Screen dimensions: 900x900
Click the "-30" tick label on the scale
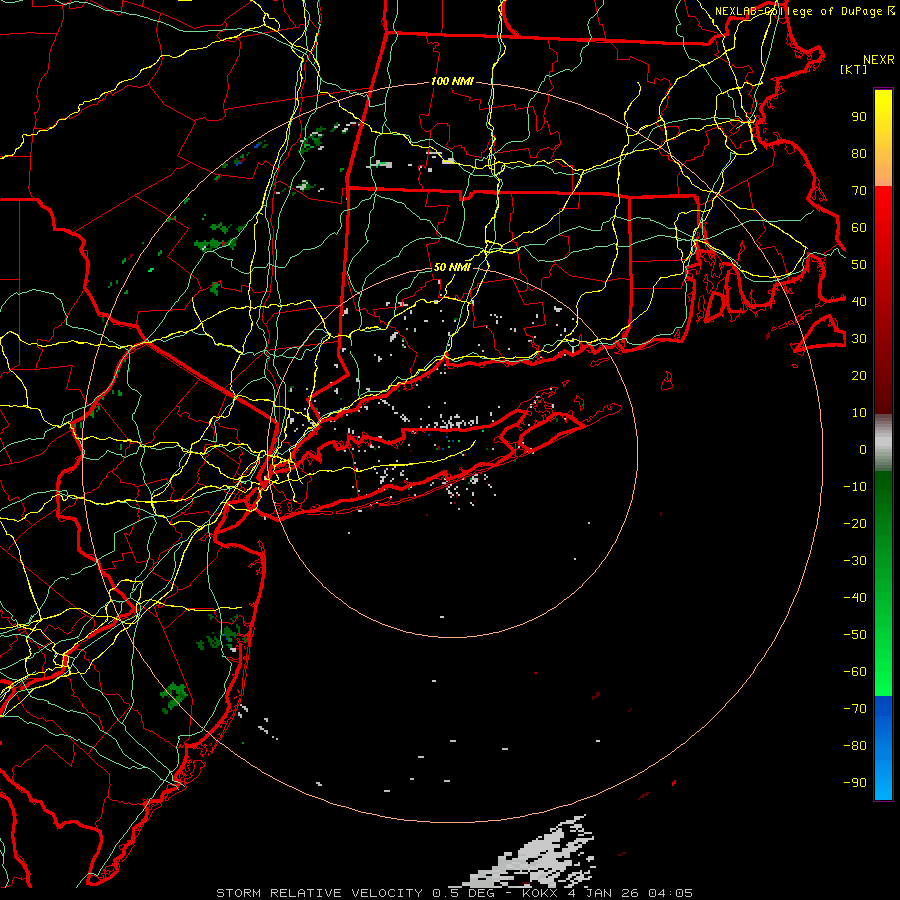[855, 561]
